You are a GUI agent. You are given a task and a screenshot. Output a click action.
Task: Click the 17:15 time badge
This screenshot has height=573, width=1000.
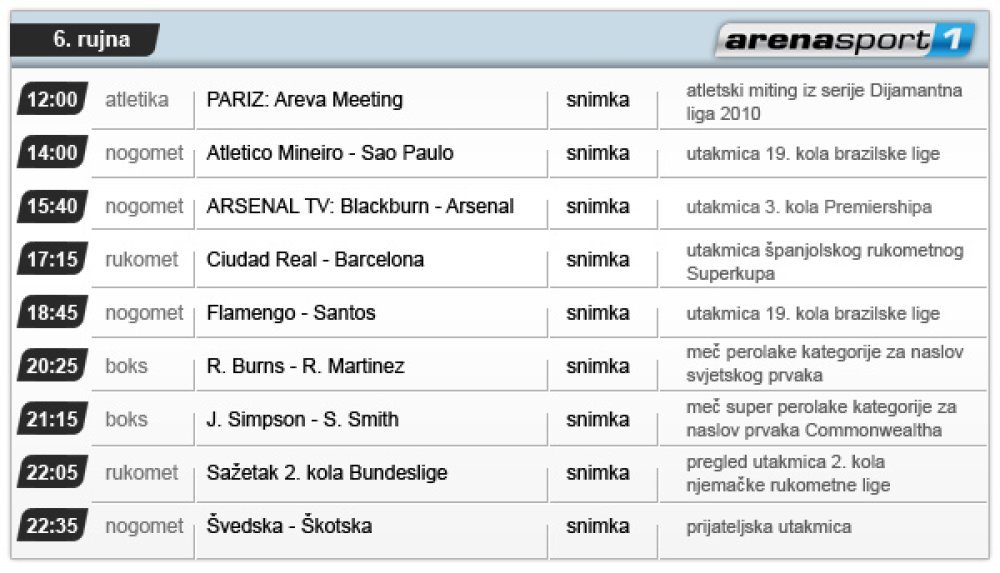click(x=52, y=259)
